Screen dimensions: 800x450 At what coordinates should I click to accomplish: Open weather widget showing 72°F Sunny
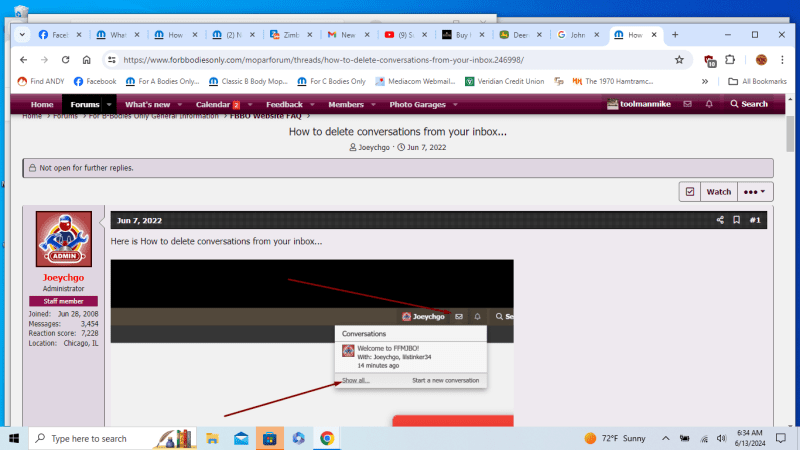[615, 438]
